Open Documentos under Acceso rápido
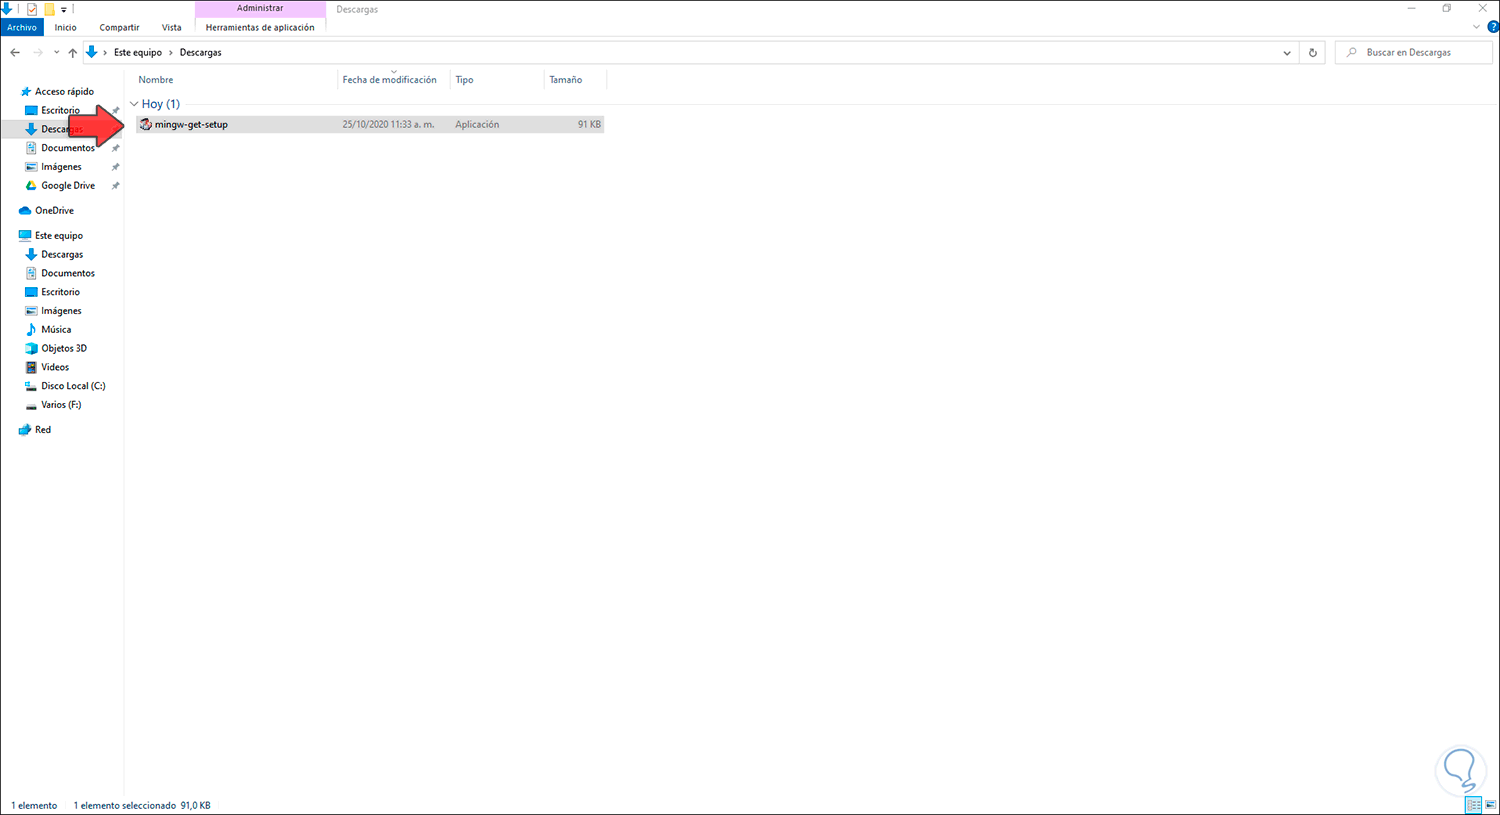This screenshot has width=1500, height=815. point(68,148)
